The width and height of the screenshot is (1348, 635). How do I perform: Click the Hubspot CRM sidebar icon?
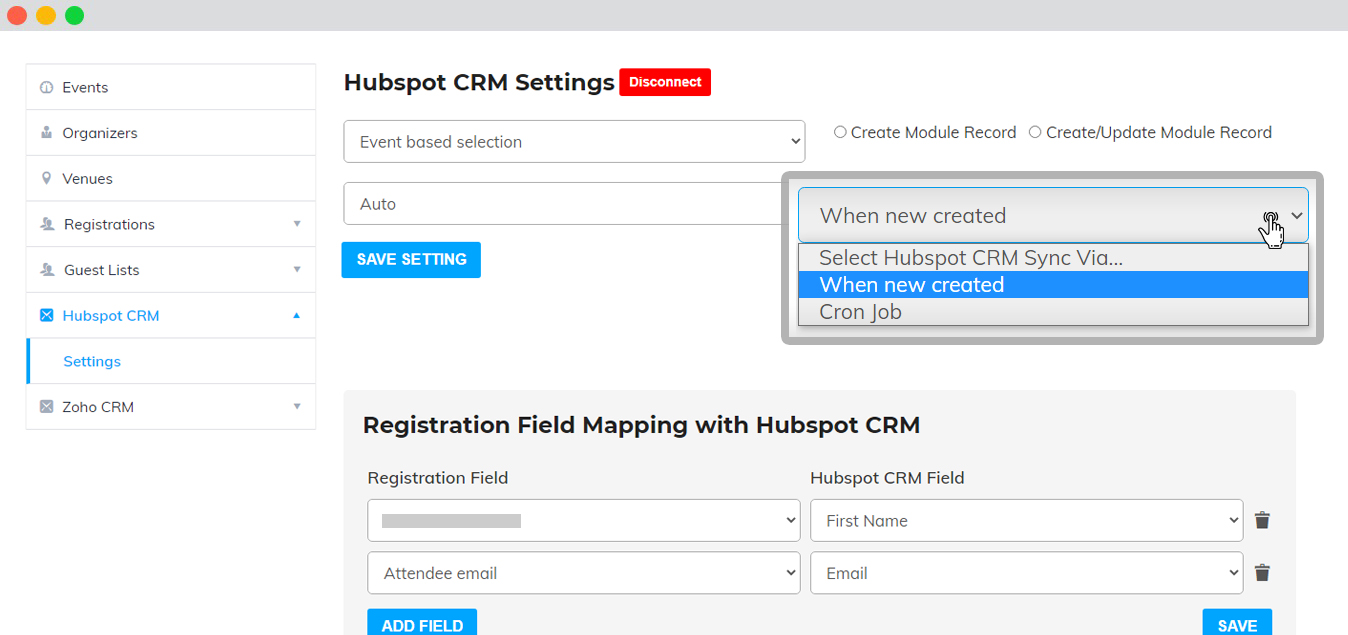point(46,316)
